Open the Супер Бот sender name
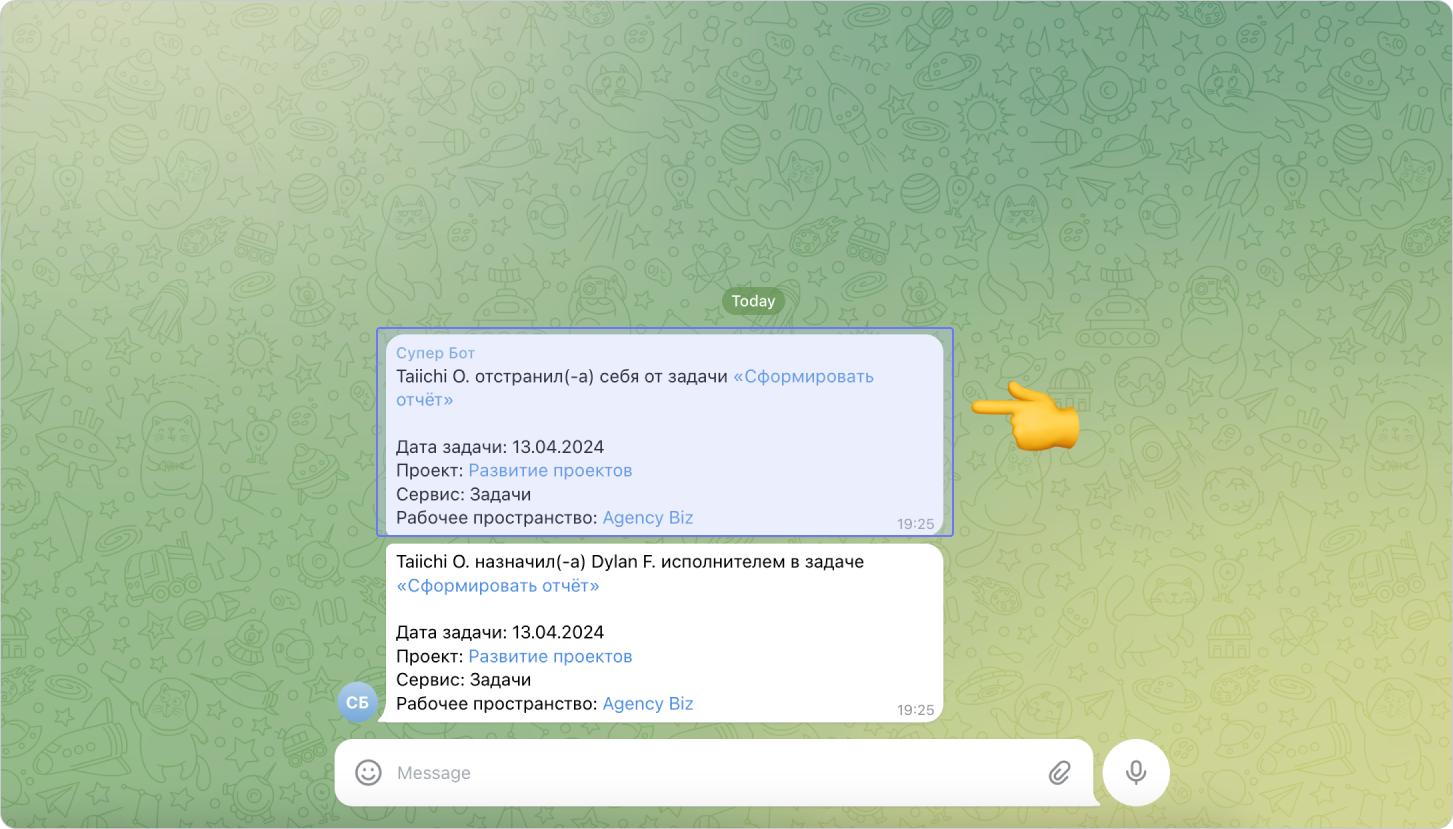 point(435,353)
